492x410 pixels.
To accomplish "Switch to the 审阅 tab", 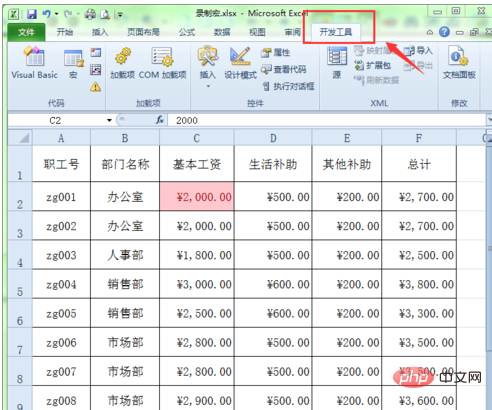I will click(x=293, y=32).
